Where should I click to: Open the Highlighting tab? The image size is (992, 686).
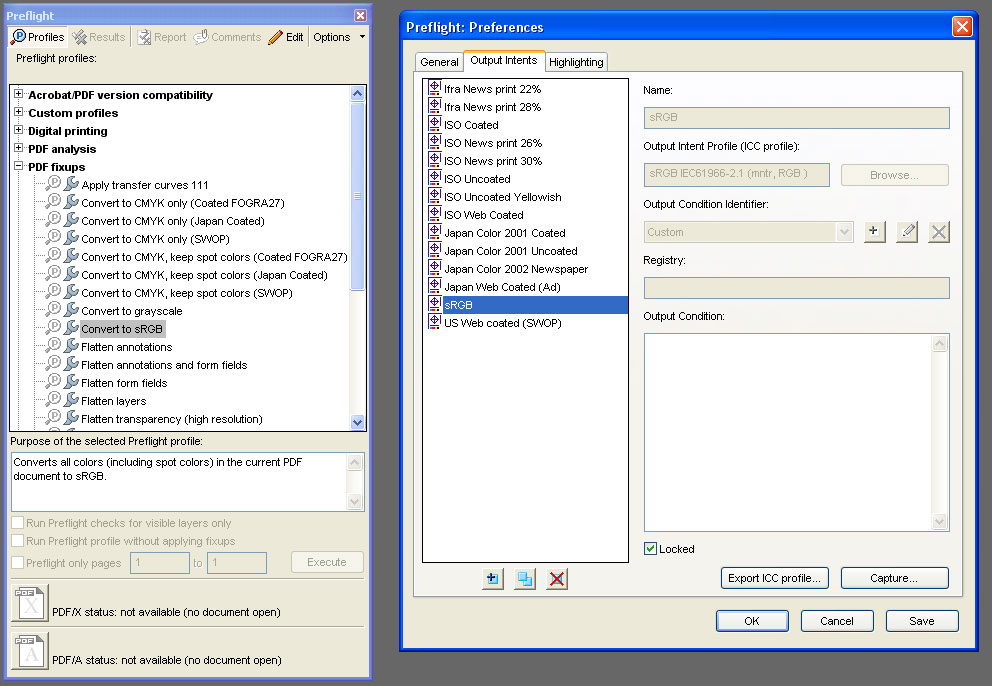click(576, 62)
